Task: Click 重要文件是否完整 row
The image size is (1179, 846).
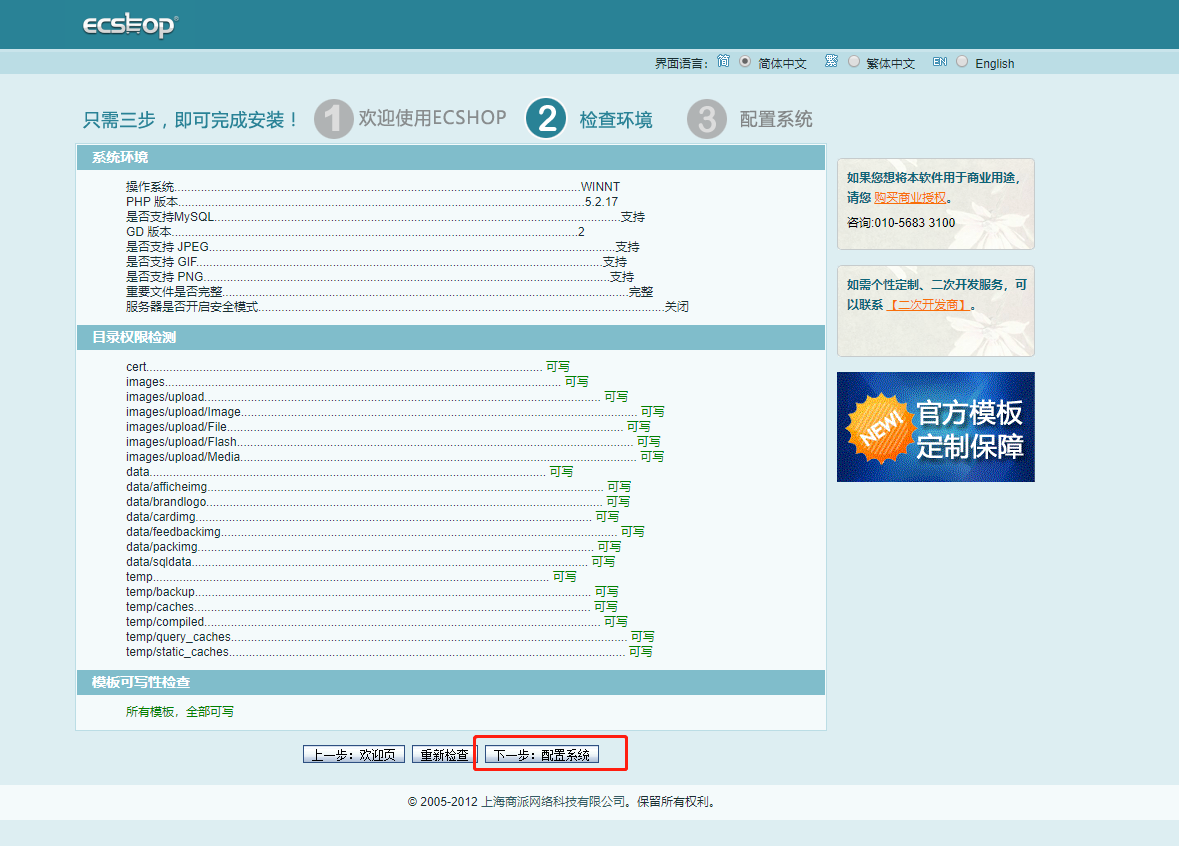Action: pos(389,292)
